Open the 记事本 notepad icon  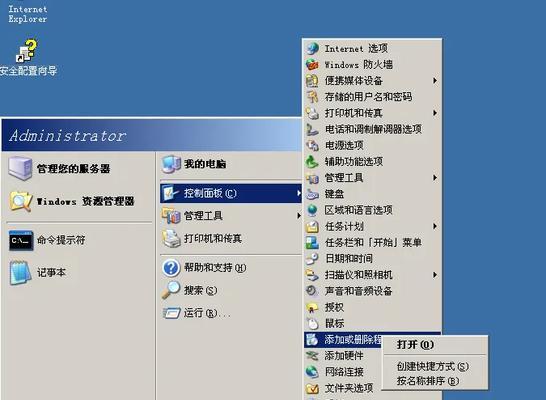(20, 273)
